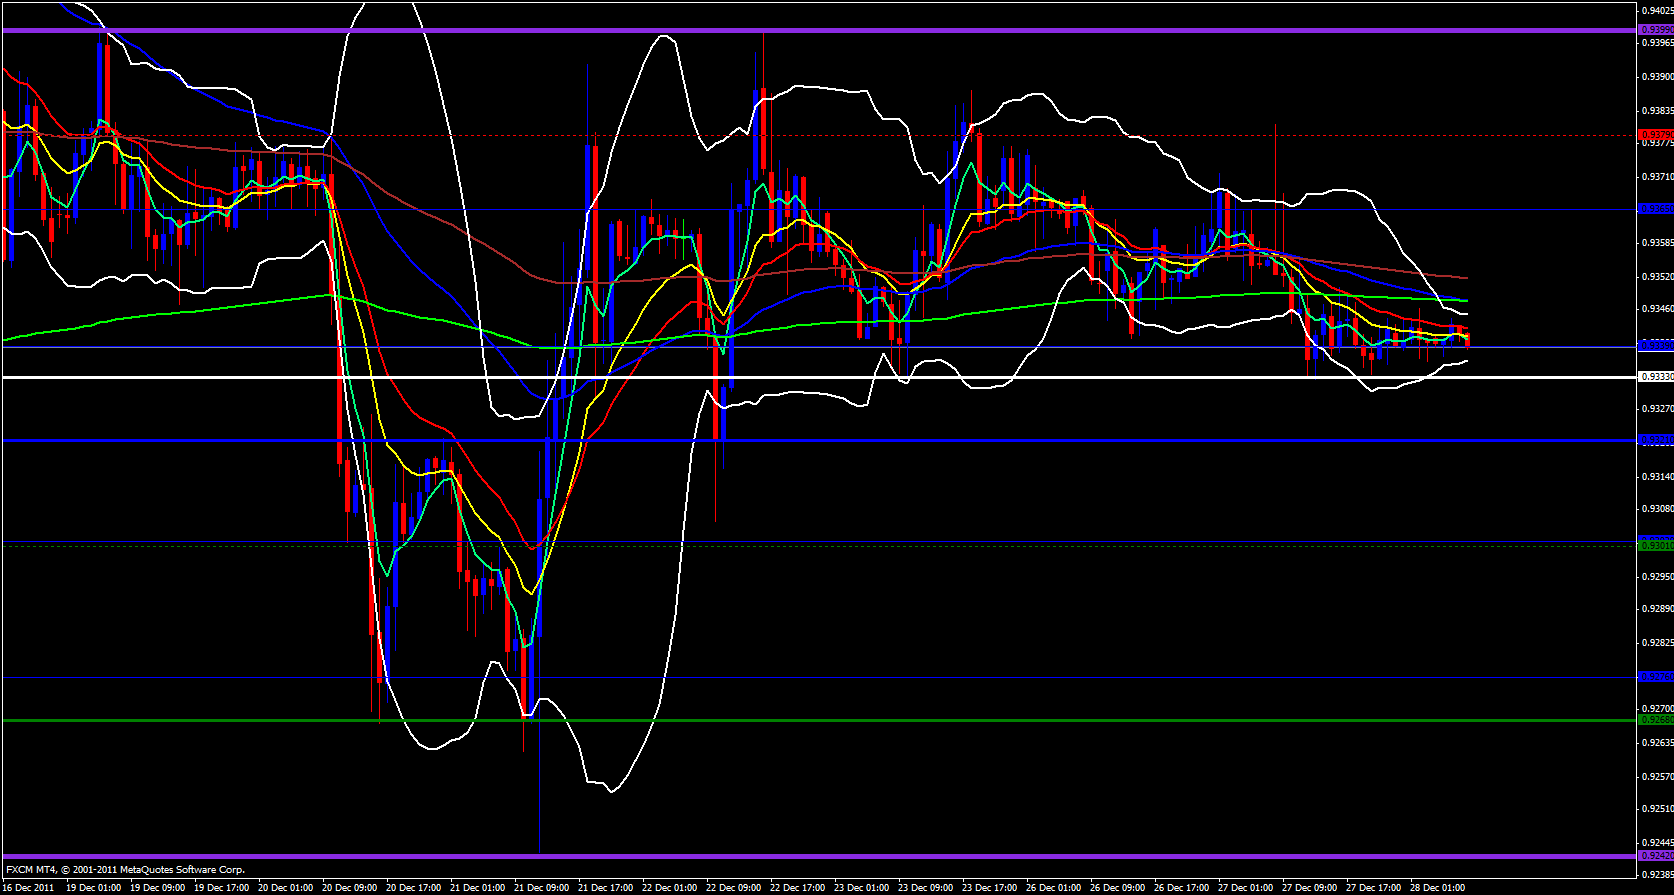Image resolution: width=1674 pixels, height=895 pixels.
Task: Click the 22 Dec 01:00 time label
Action: point(670,887)
